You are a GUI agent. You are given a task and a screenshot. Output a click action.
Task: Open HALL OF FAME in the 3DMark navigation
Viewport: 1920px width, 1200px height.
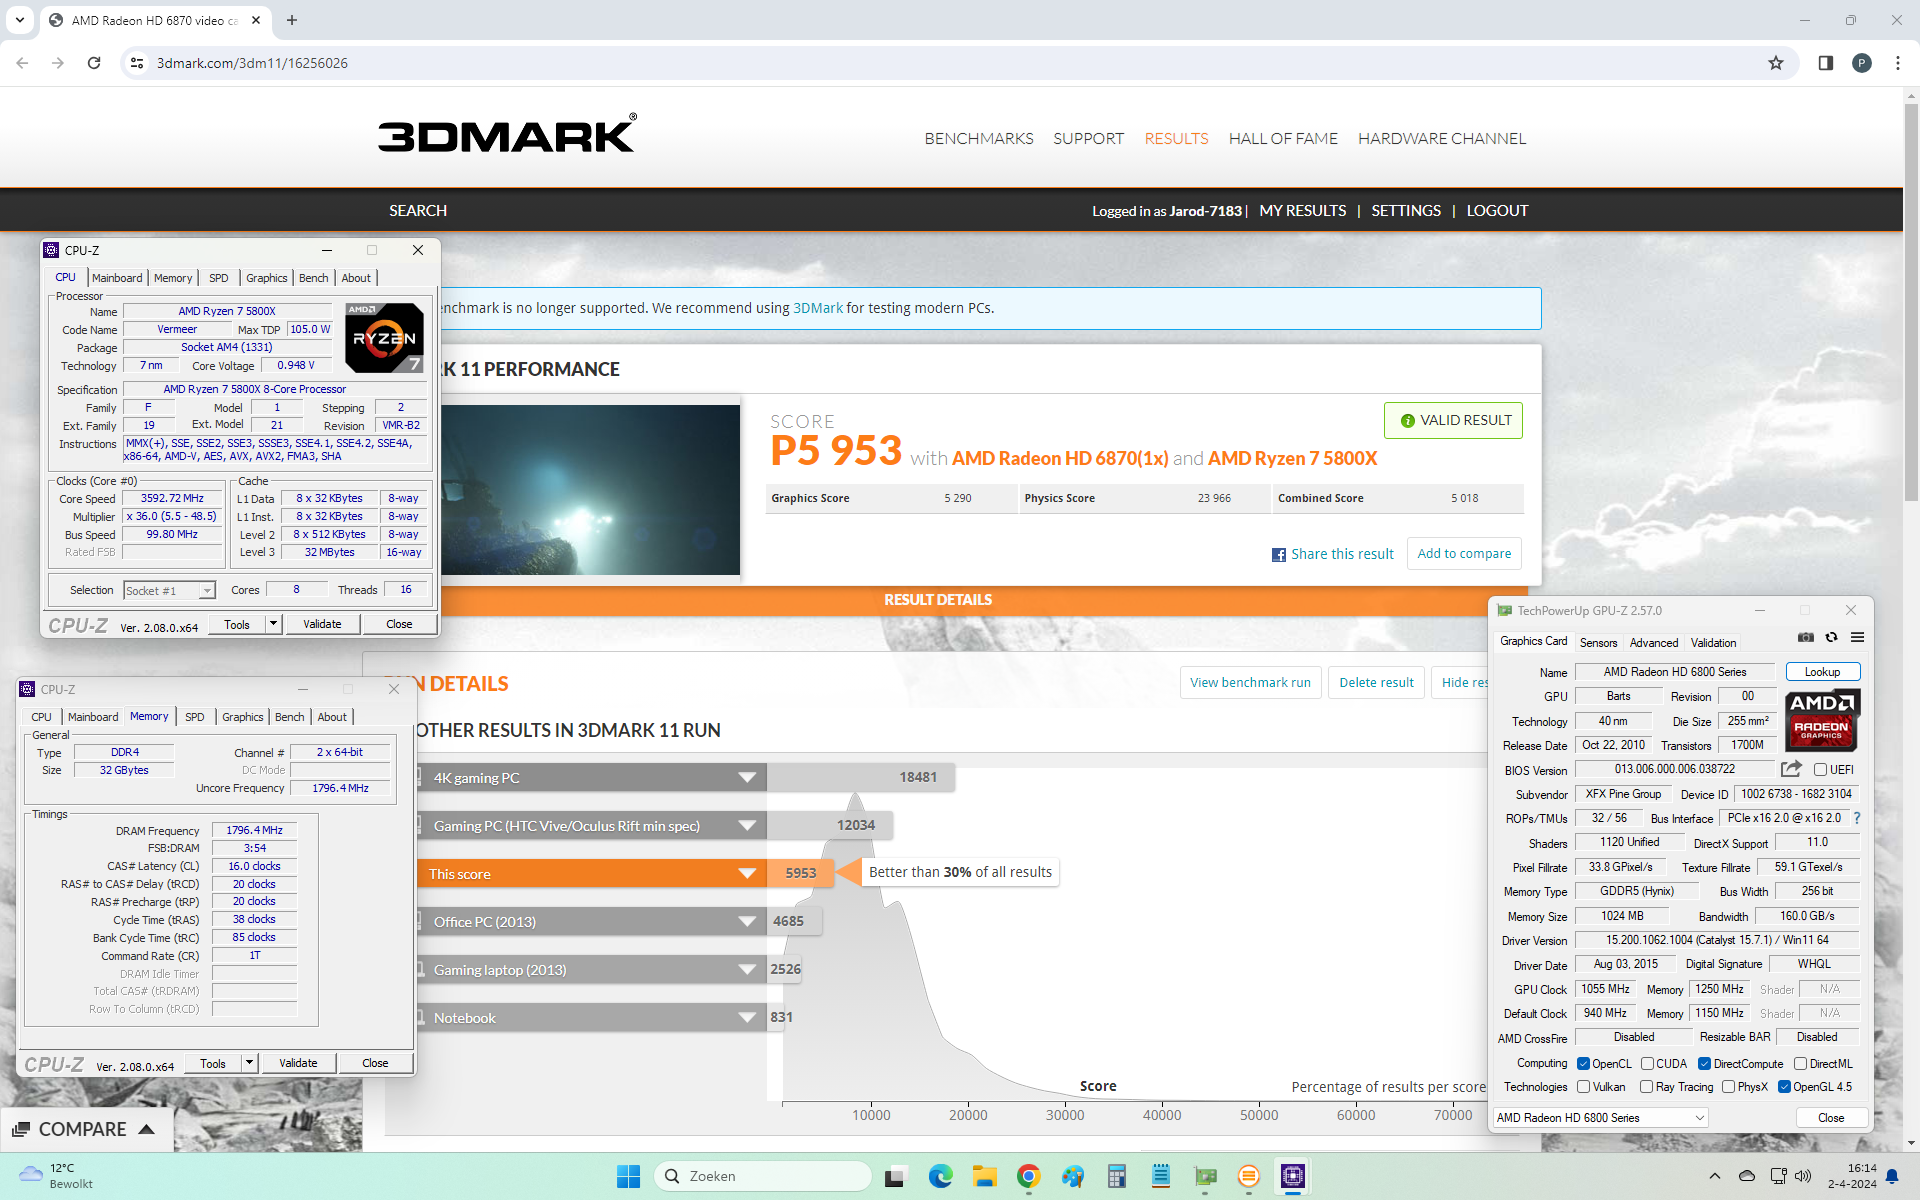(x=1283, y=138)
